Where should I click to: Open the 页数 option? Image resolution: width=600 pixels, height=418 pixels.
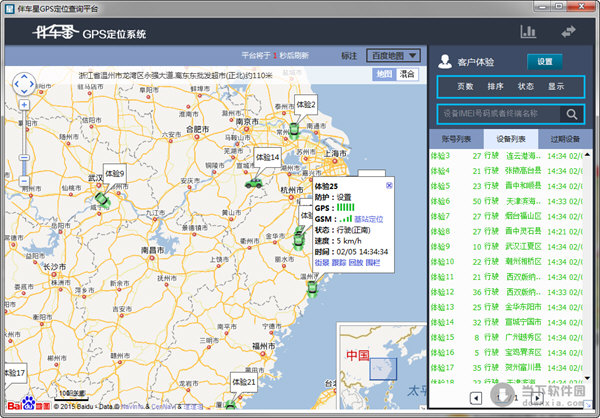pyautogui.click(x=465, y=87)
